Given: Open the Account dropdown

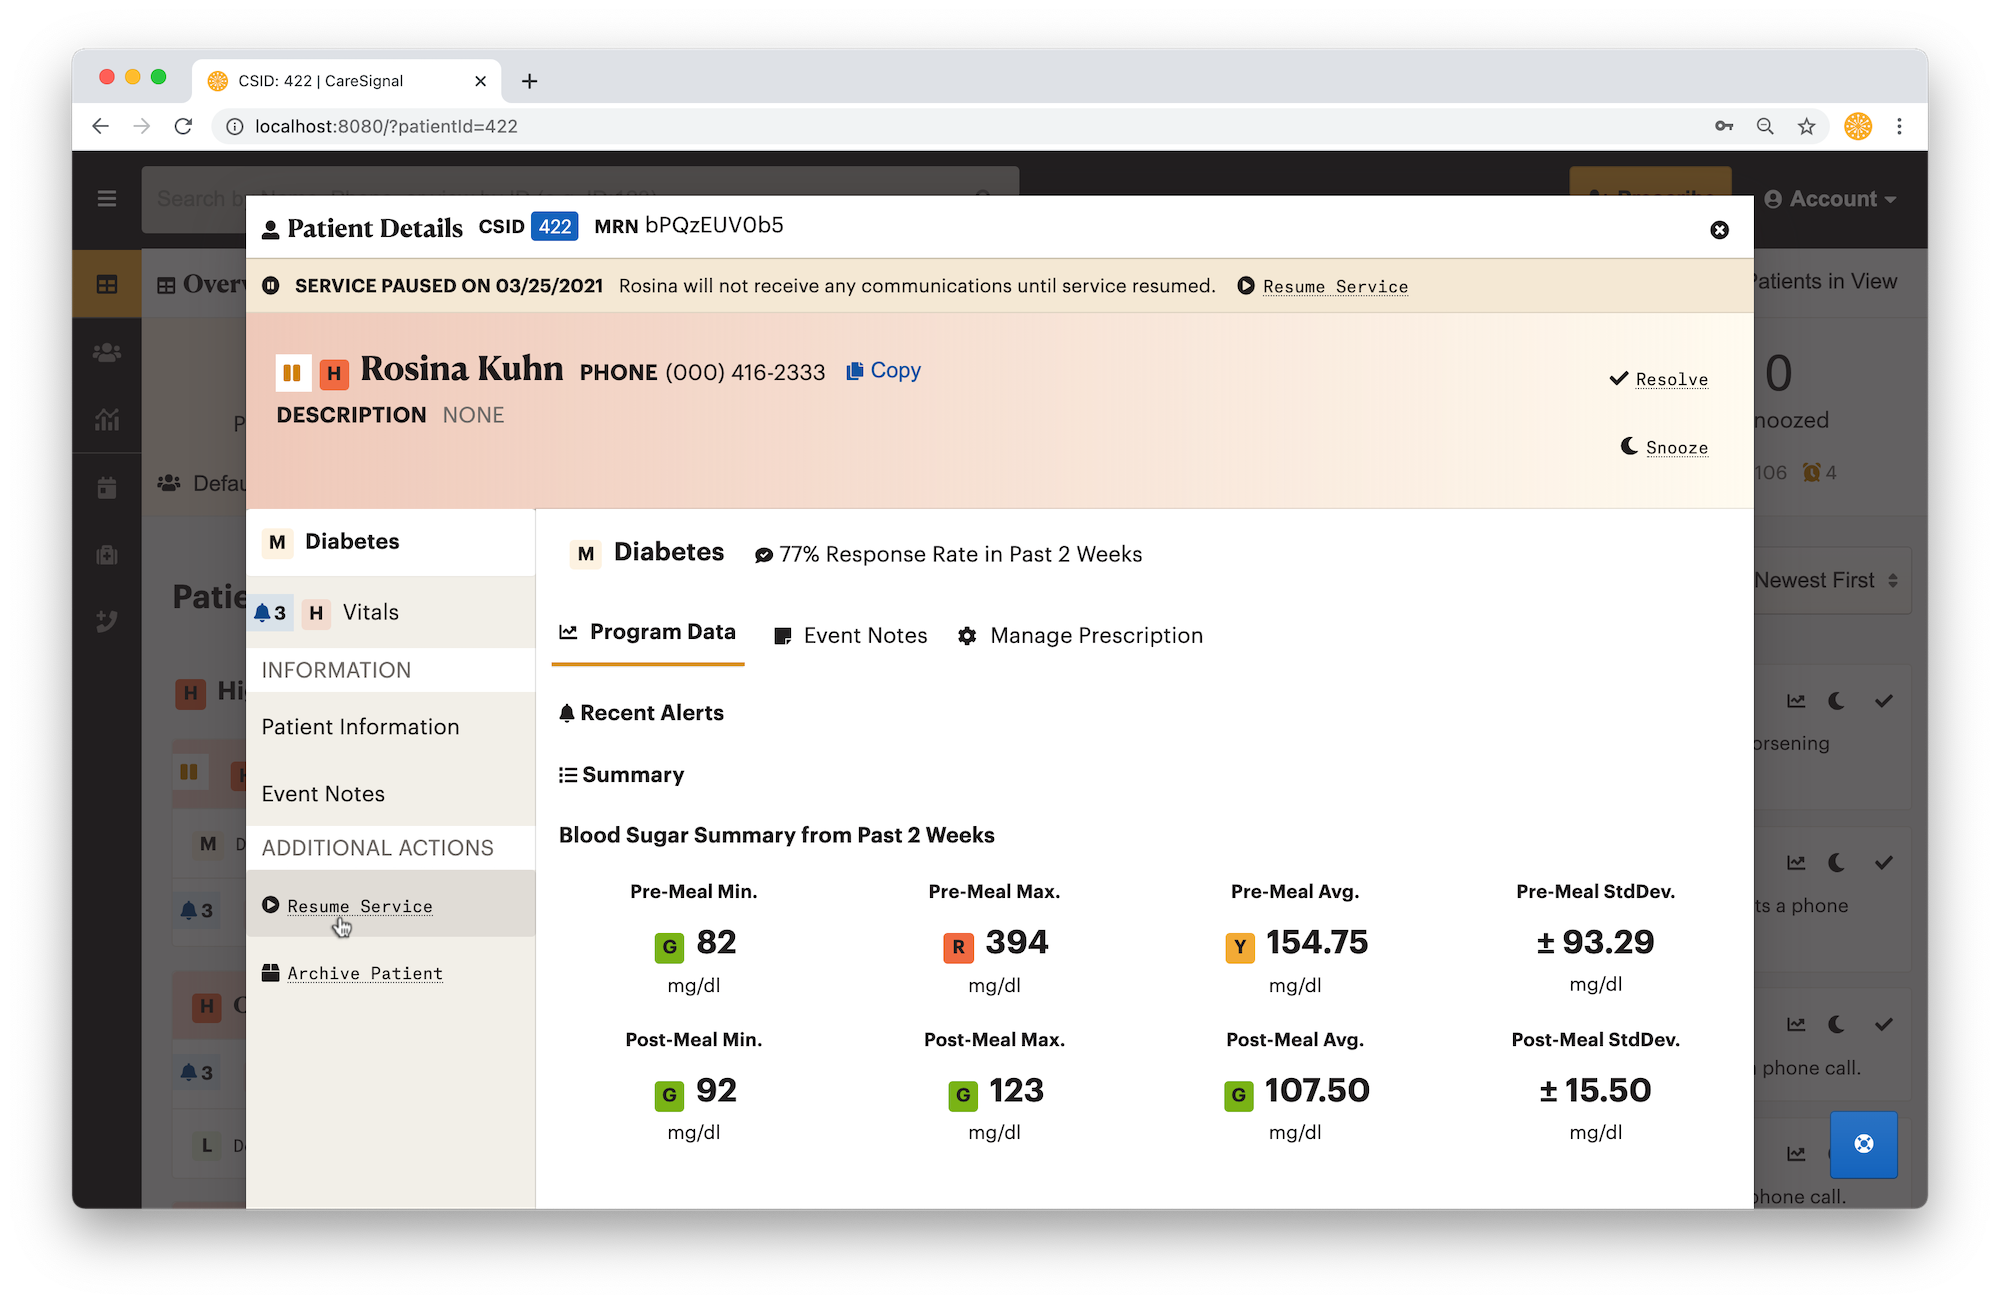Looking at the screenshot, I should [x=1830, y=199].
